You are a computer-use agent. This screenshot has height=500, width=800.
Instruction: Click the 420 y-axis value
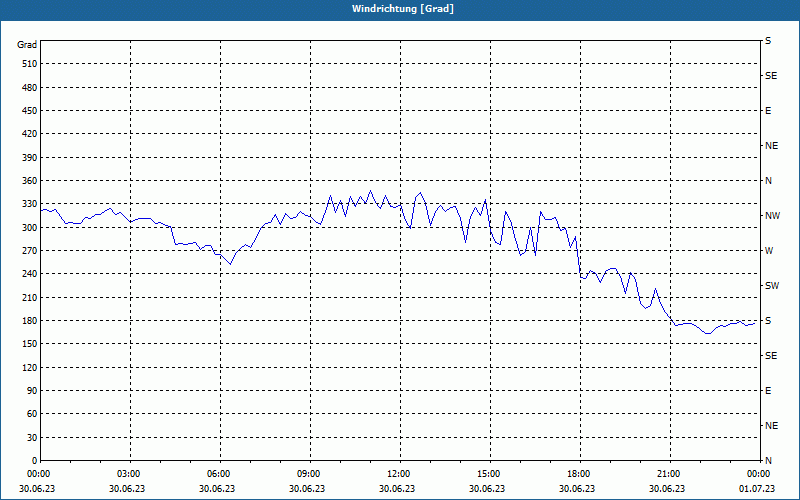click(x=30, y=134)
